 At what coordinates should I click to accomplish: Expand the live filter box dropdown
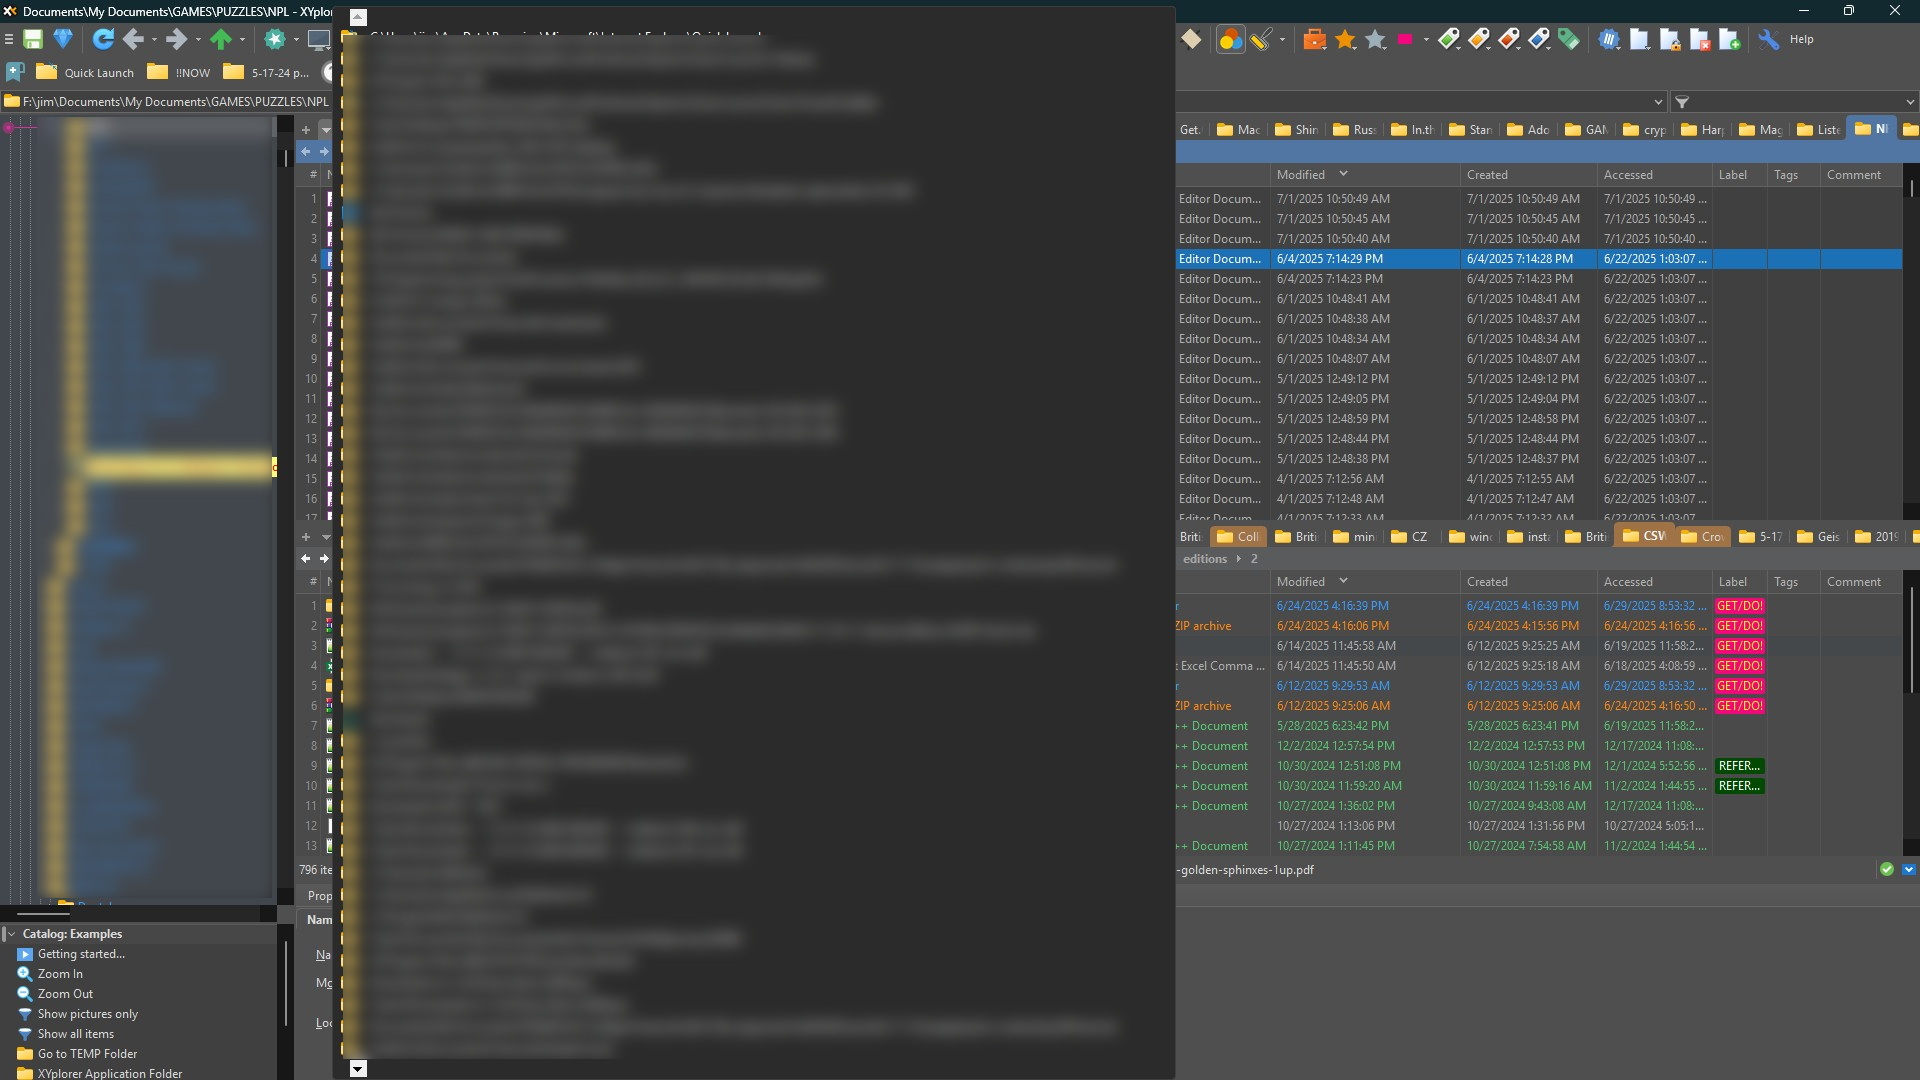[1909, 102]
